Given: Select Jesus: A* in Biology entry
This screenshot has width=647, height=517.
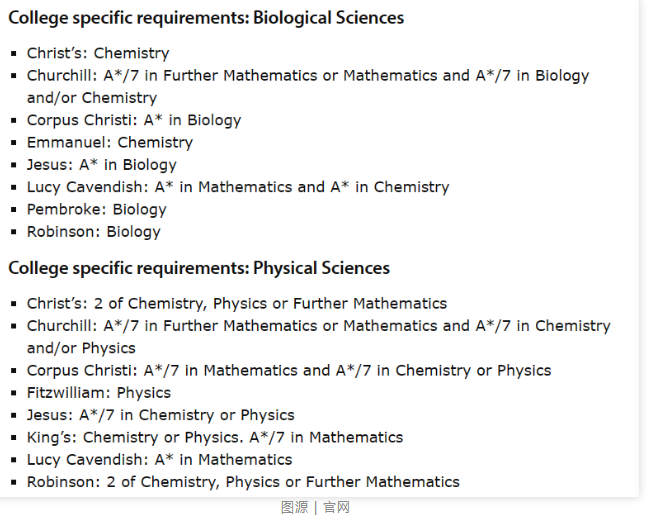Looking at the screenshot, I should pos(102,165).
